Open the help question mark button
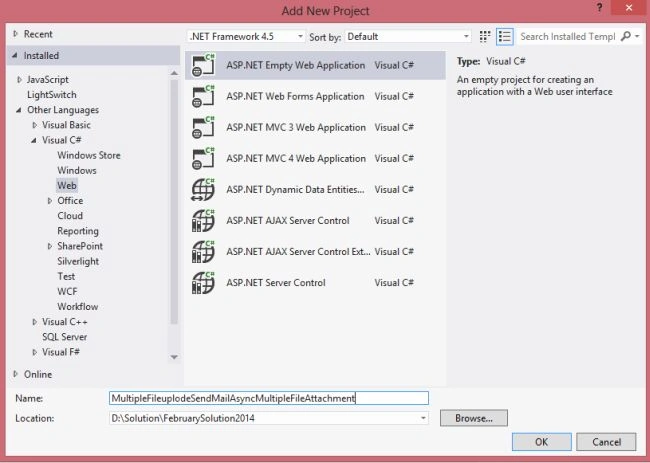The height and width of the screenshot is (463, 650). (x=599, y=8)
